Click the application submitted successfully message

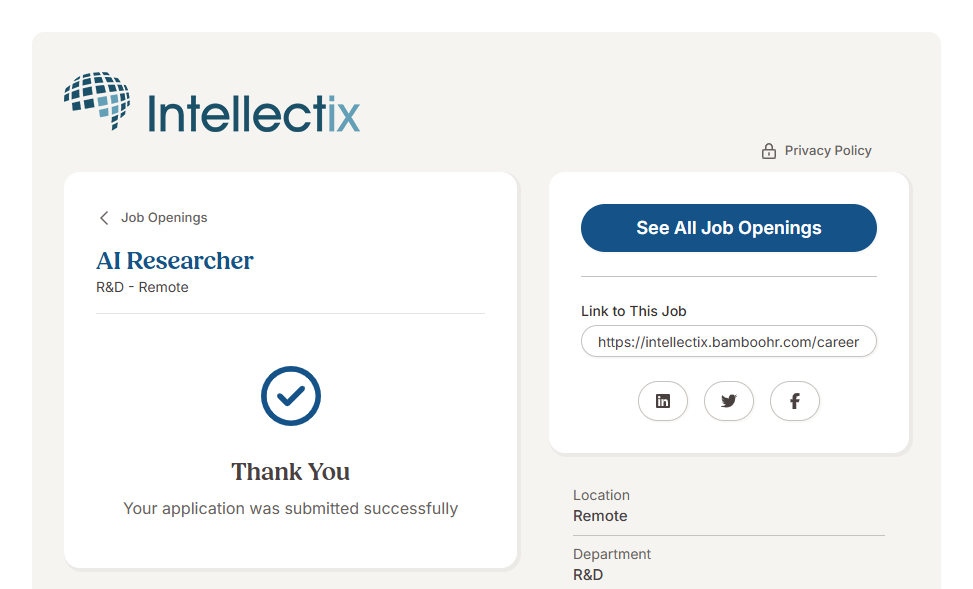click(291, 508)
